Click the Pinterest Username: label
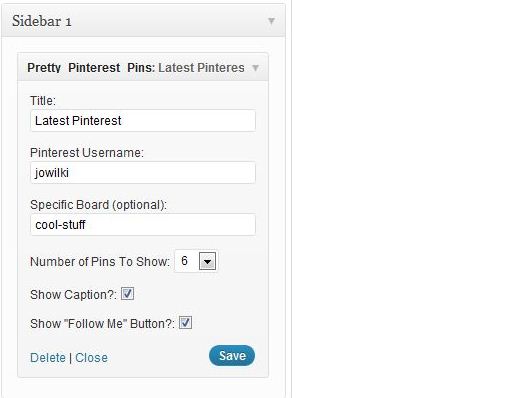Screen dimensions: 528x398 click(x=87, y=153)
